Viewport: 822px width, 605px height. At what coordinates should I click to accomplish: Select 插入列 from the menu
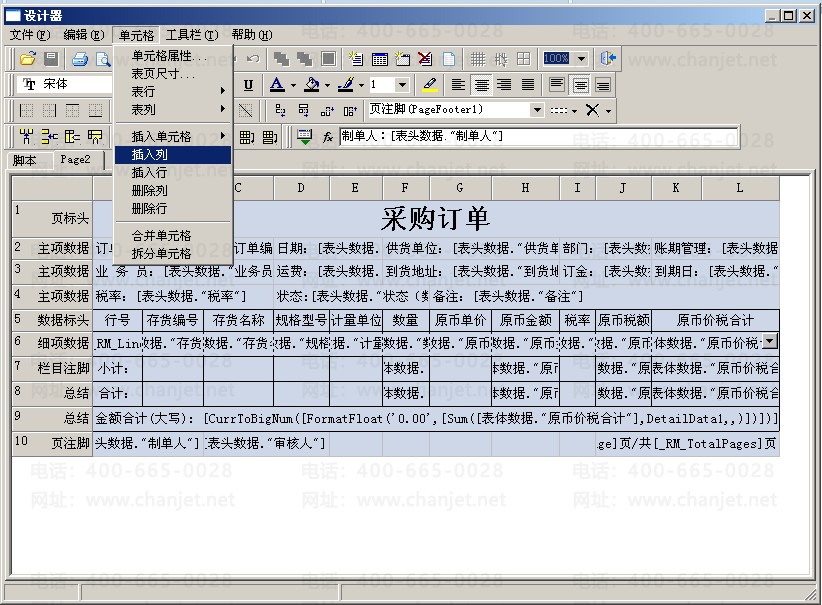(x=150, y=155)
